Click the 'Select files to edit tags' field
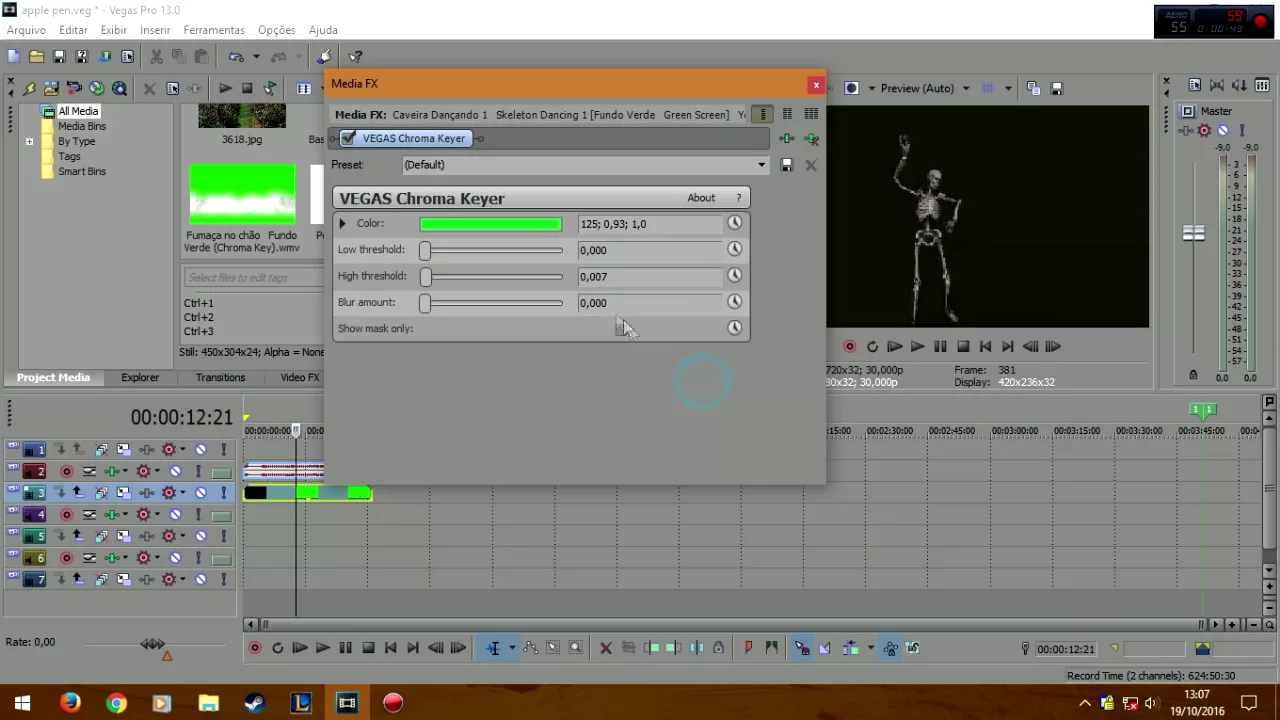 (253, 277)
